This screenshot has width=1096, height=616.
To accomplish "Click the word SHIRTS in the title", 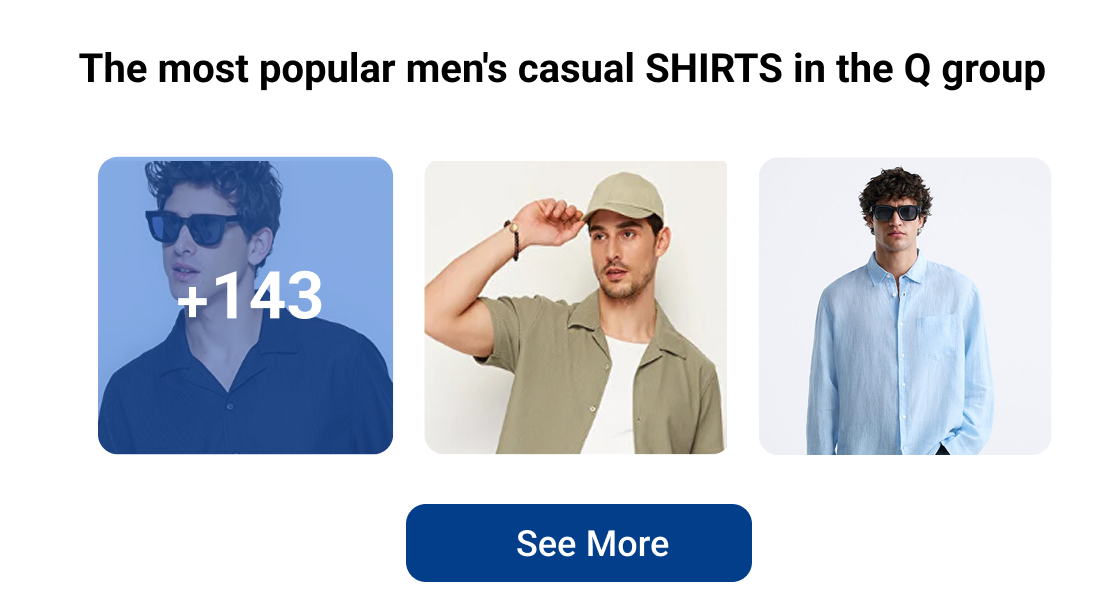I will pyautogui.click(x=714, y=69).
